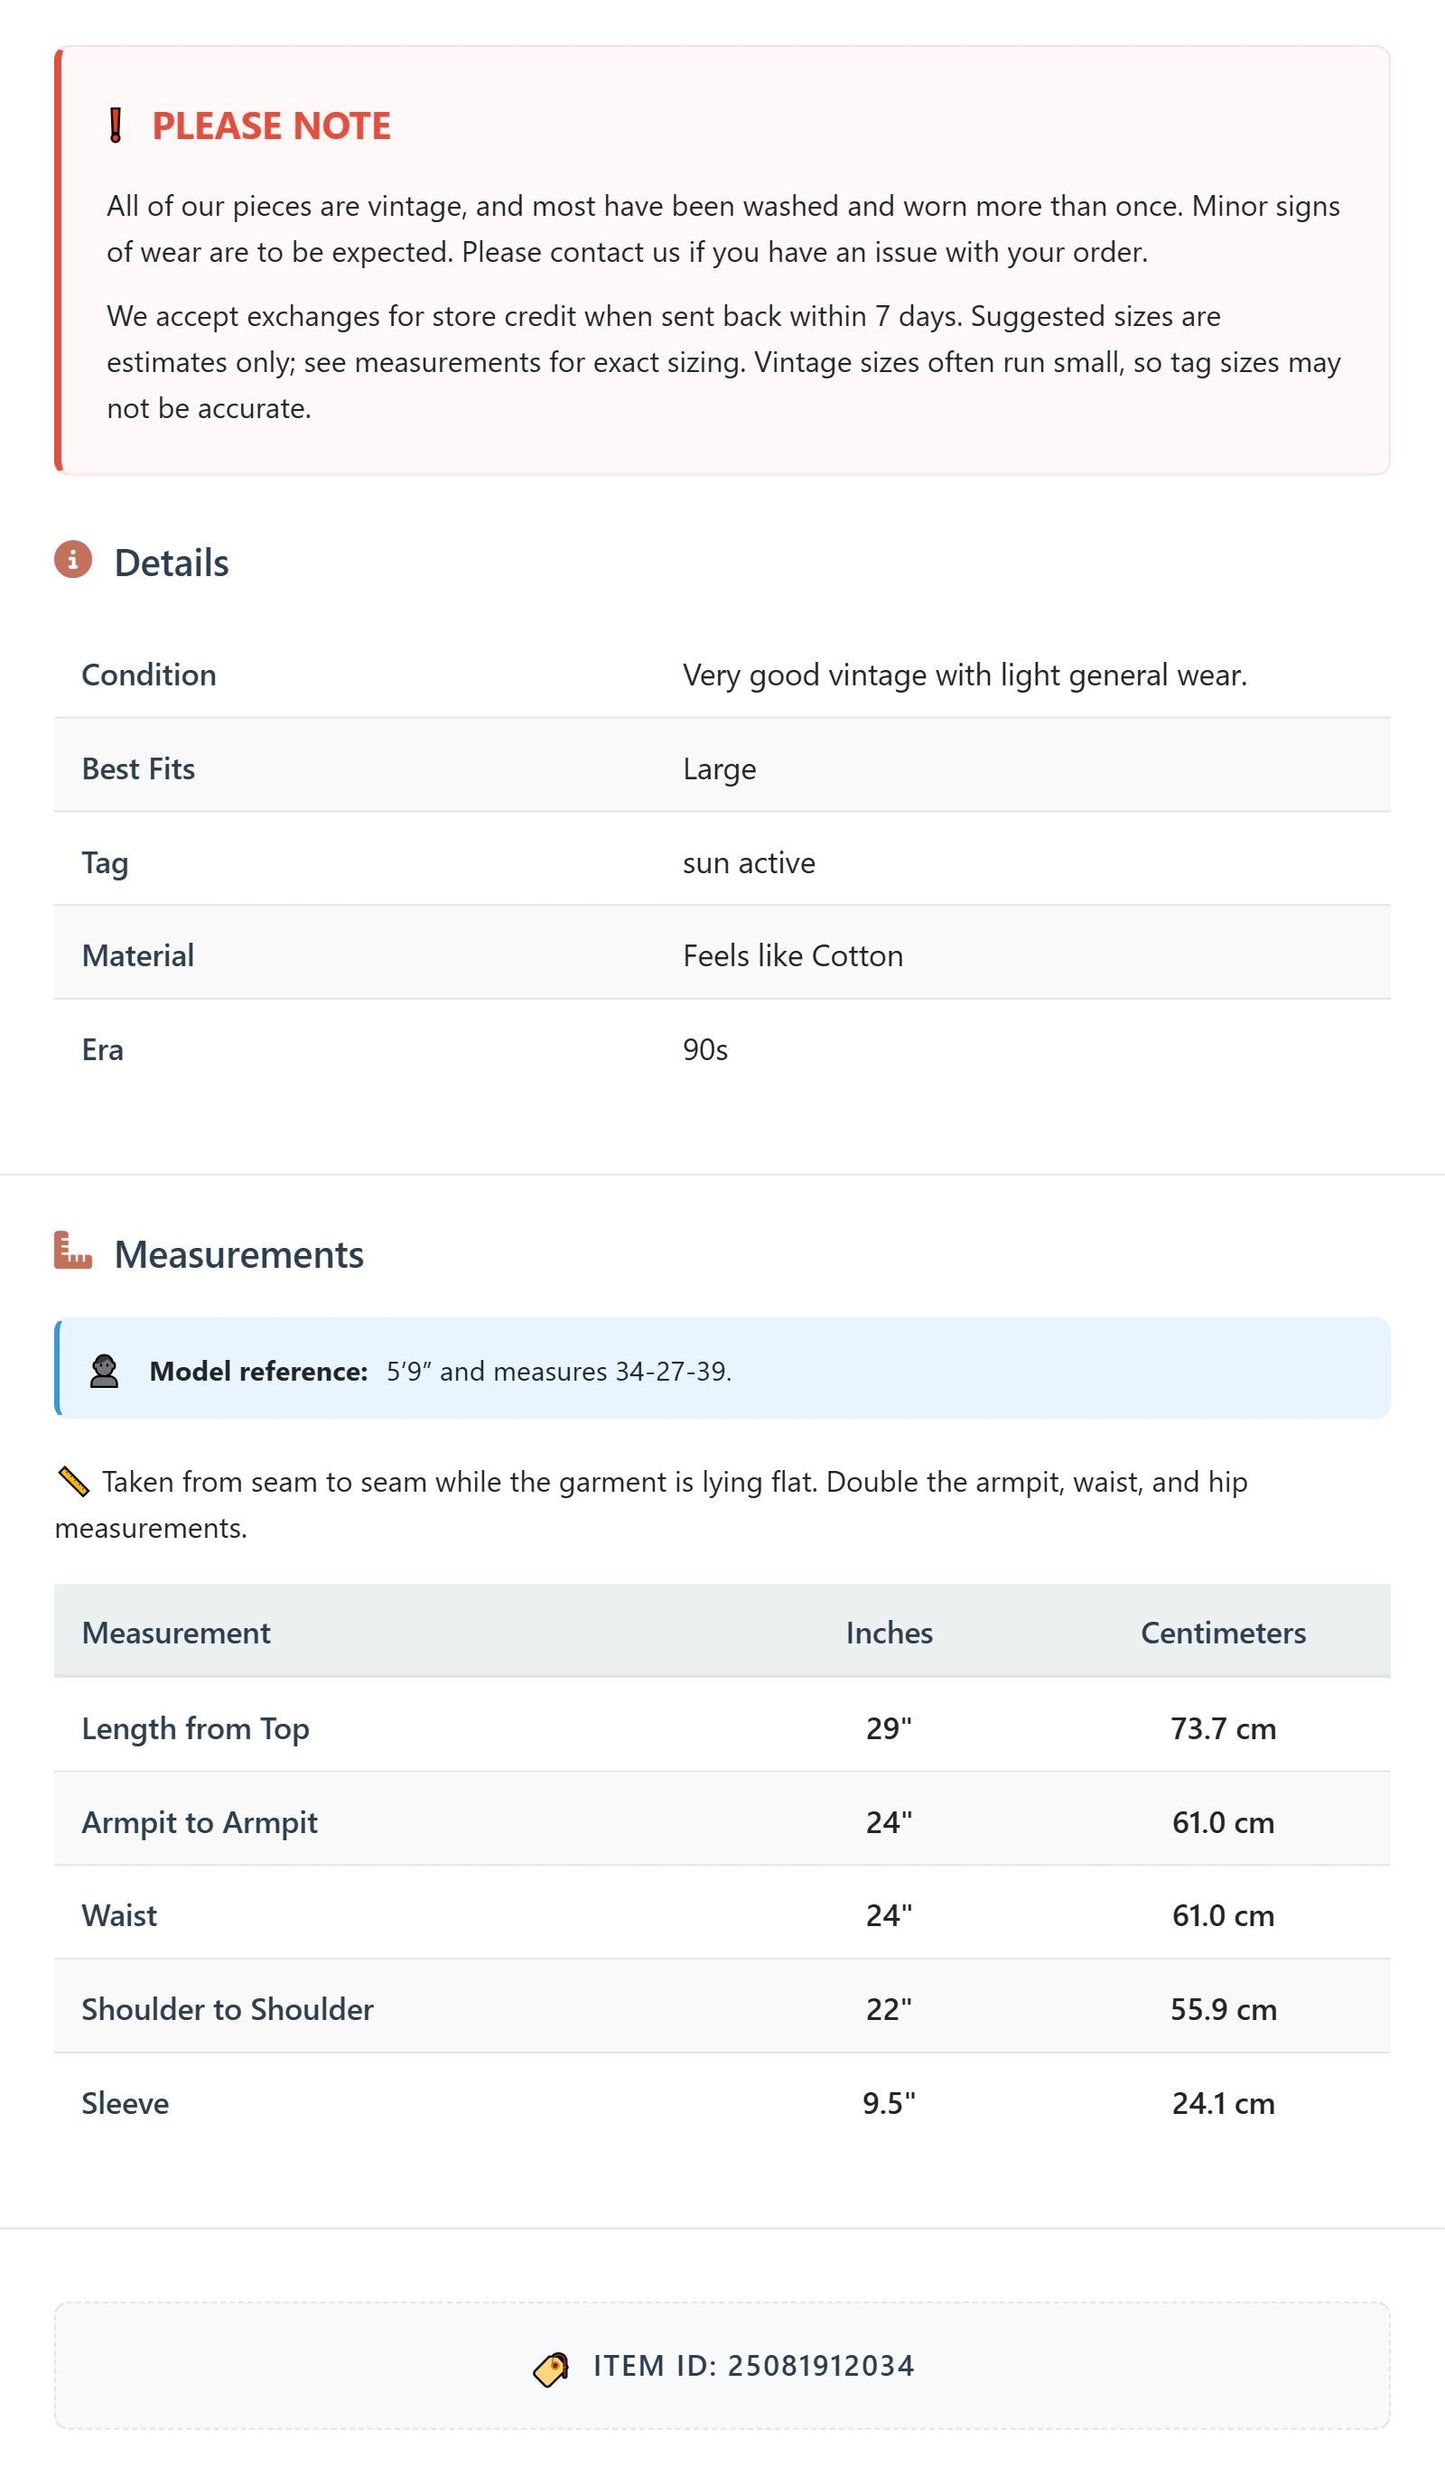The height and width of the screenshot is (2476, 1445).
Task: Select the Condition row label
Action: pyautogui.click(x=149, y=675)
